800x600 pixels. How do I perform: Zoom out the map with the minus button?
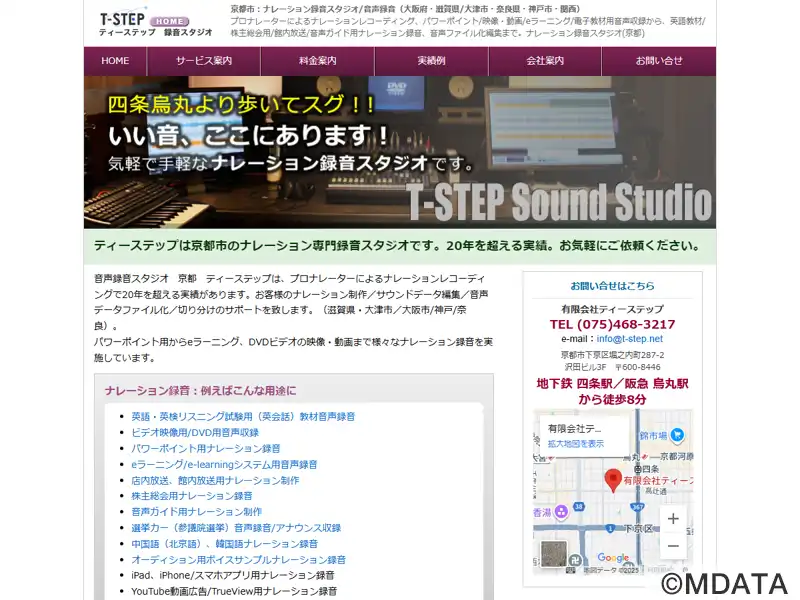[673, 545]
